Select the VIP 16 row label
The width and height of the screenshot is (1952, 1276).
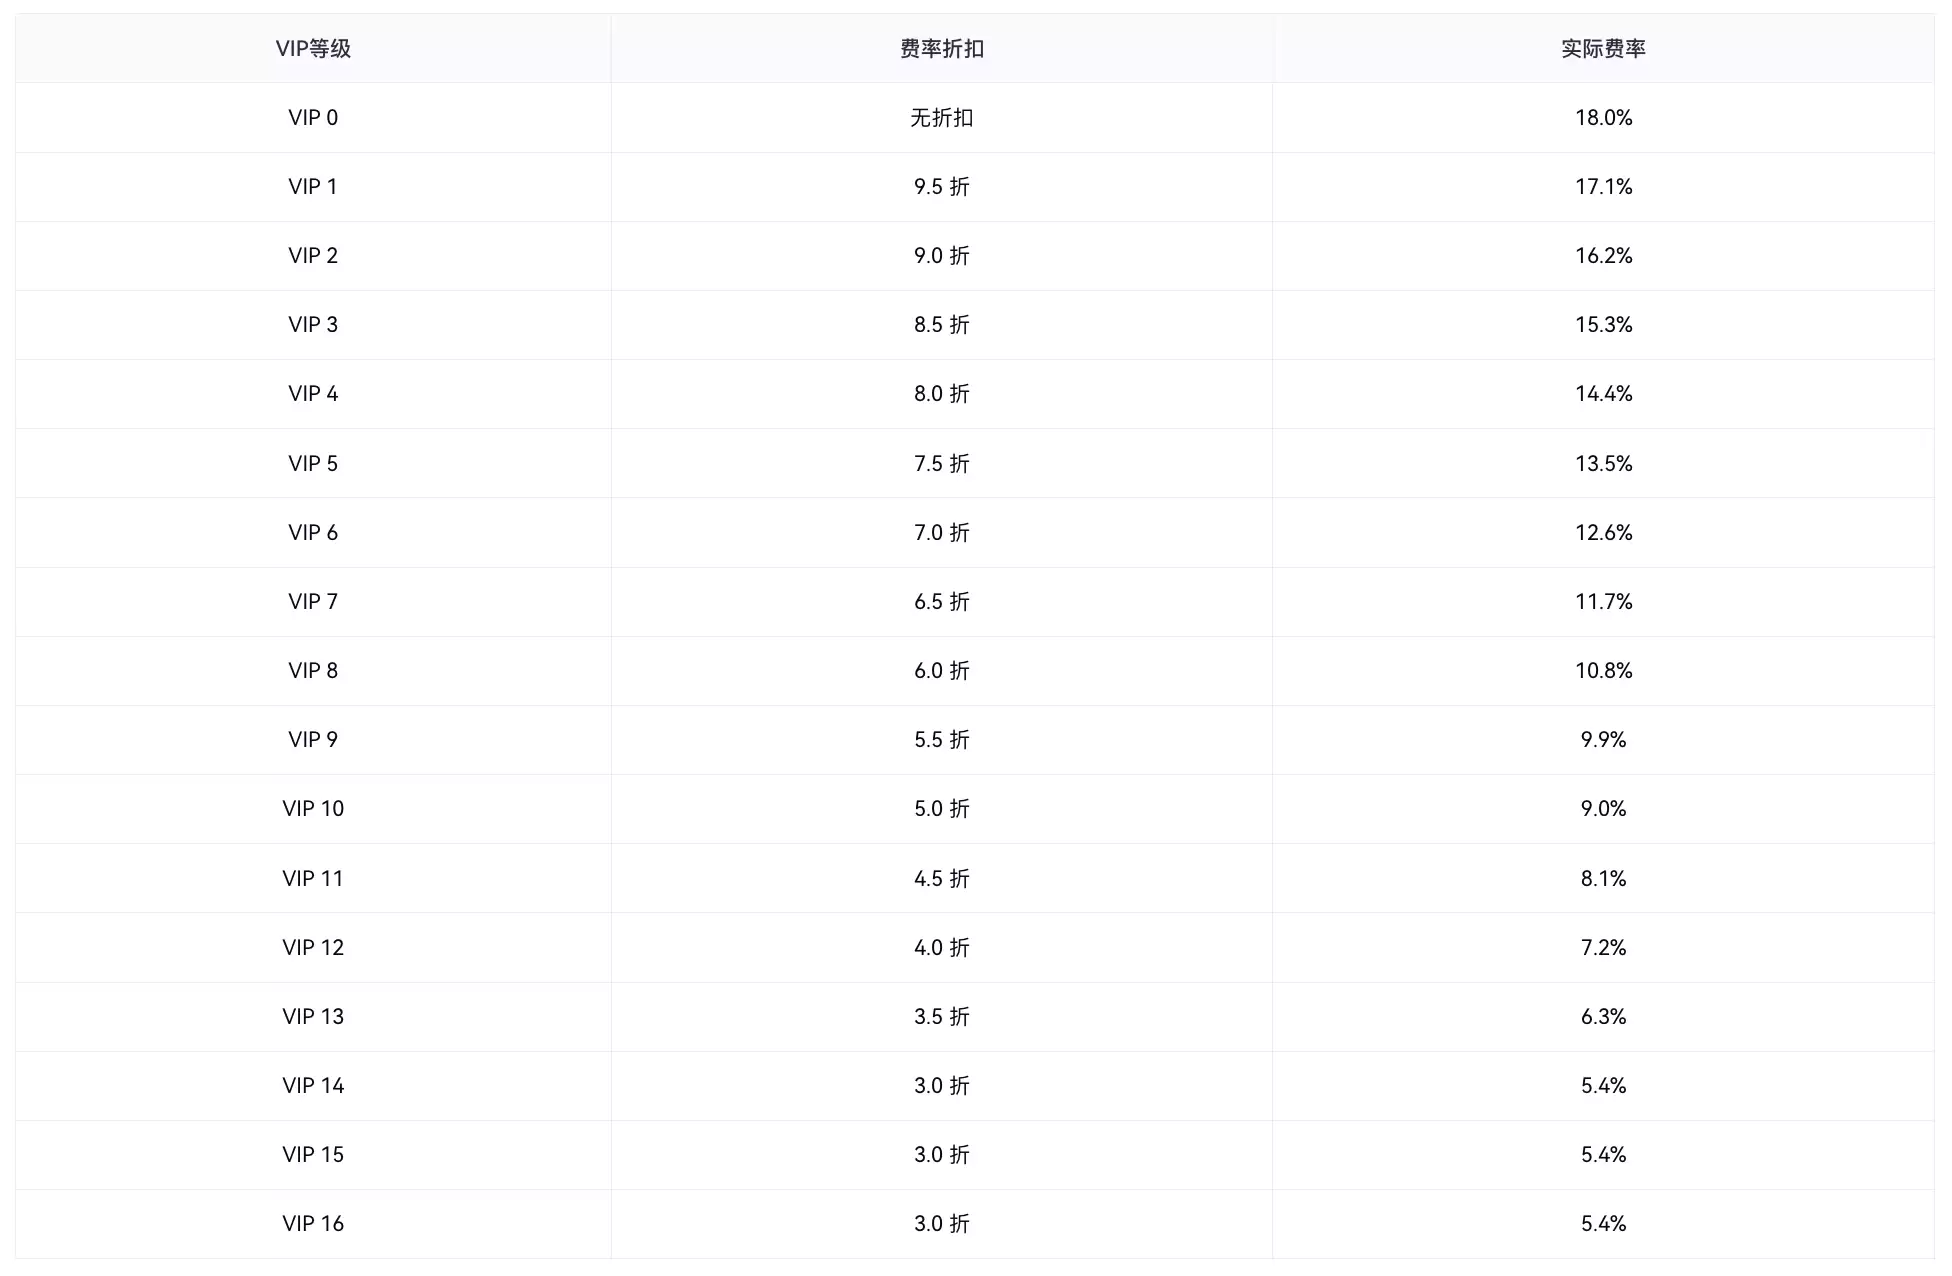pos(313,1224)
